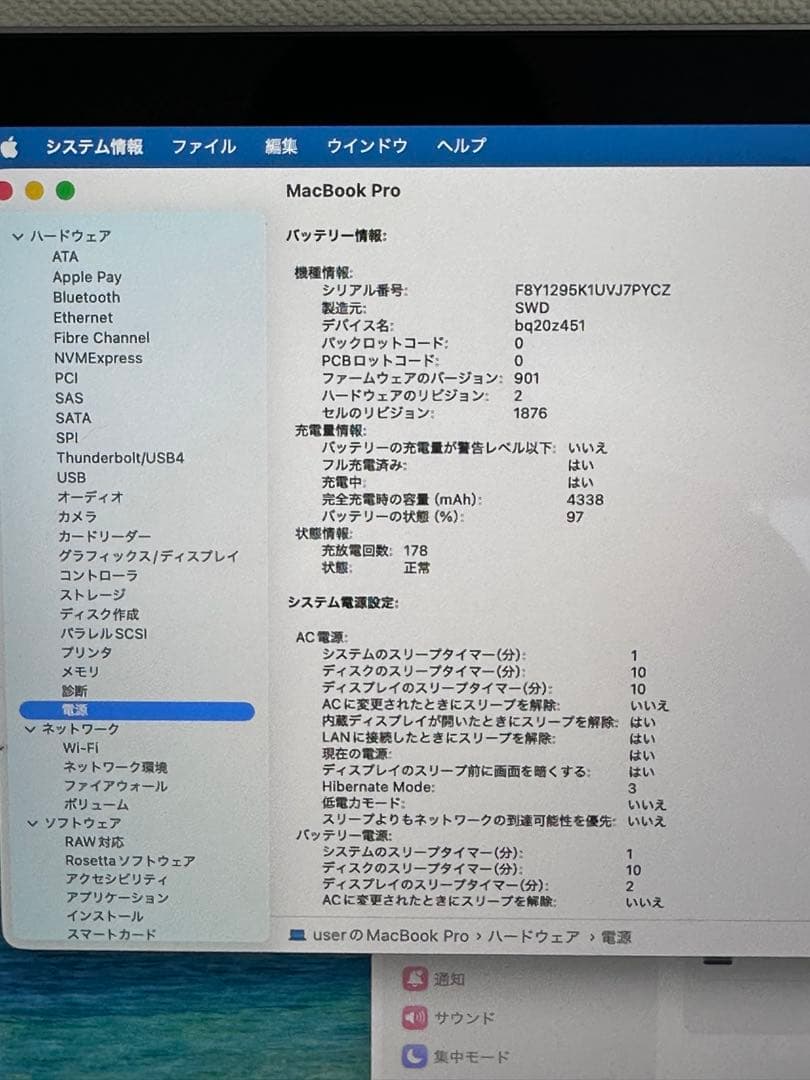Open the ファイル menu
Viewport: 810px width, 1080px height.
203,146
